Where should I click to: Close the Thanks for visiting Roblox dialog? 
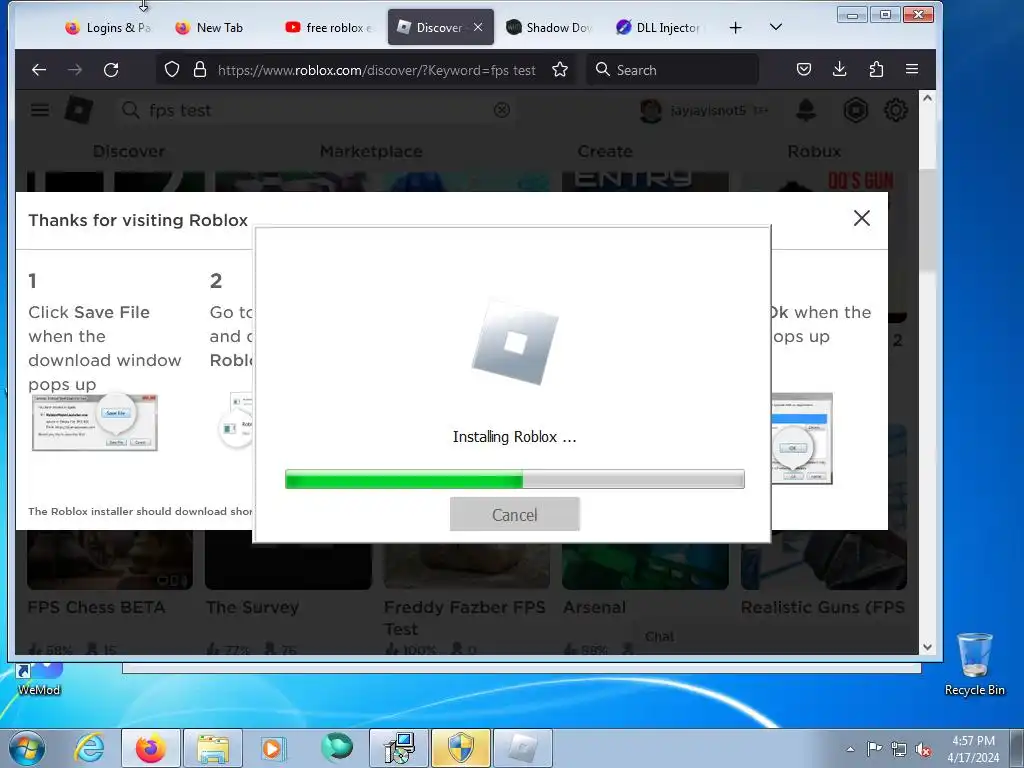click(x=862, y=218)
